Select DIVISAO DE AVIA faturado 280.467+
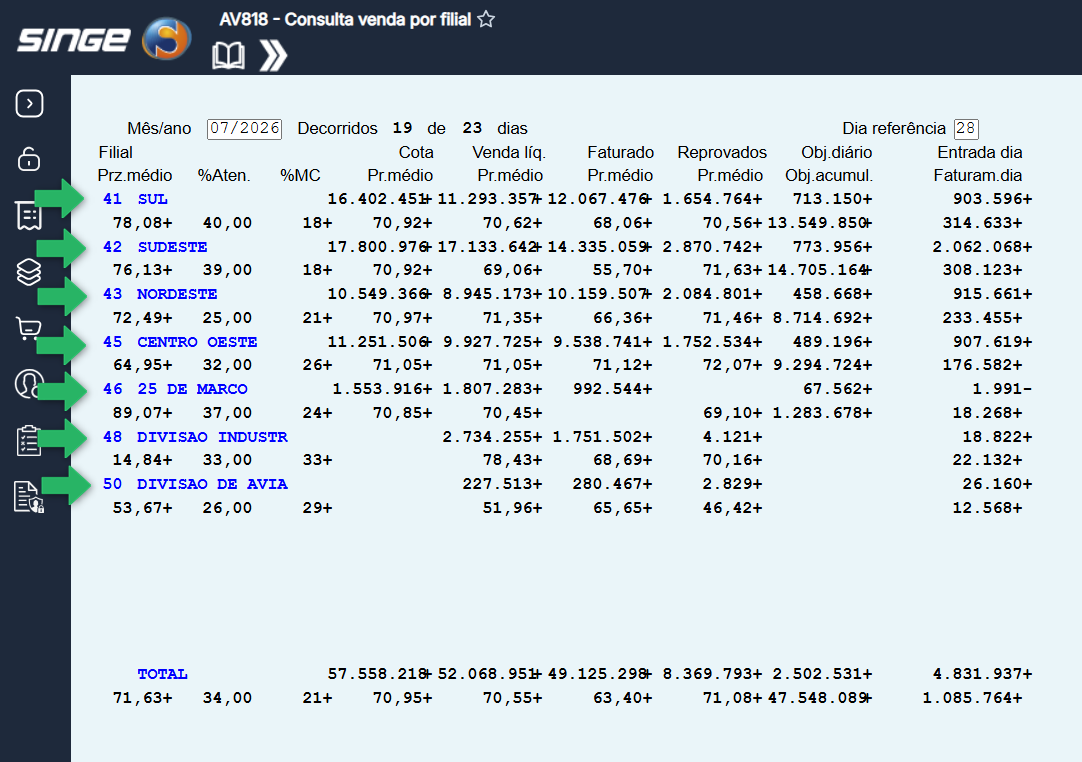The width and height of the screenshot is (1082, 762). click(x=612, y=484)
